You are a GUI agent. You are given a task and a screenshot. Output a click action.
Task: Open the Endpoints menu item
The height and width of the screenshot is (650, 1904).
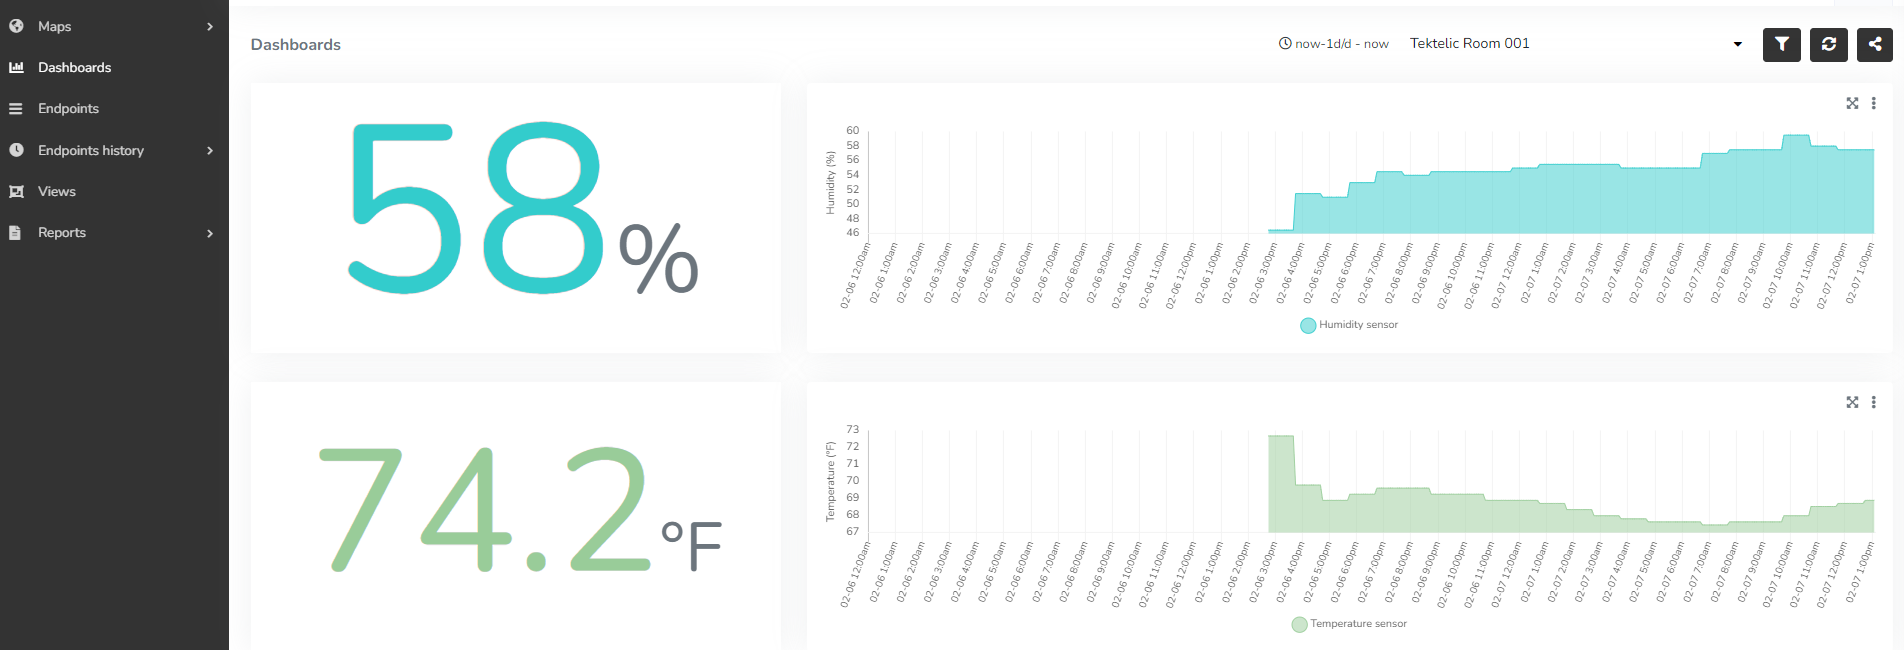click(x=68, y=109)
